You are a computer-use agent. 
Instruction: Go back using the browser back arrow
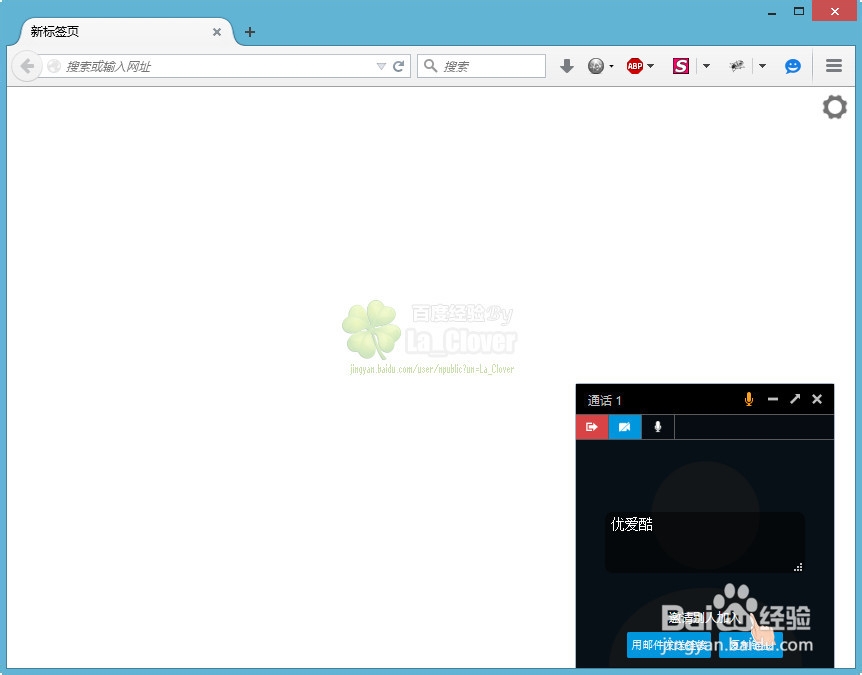coord(26,67)
